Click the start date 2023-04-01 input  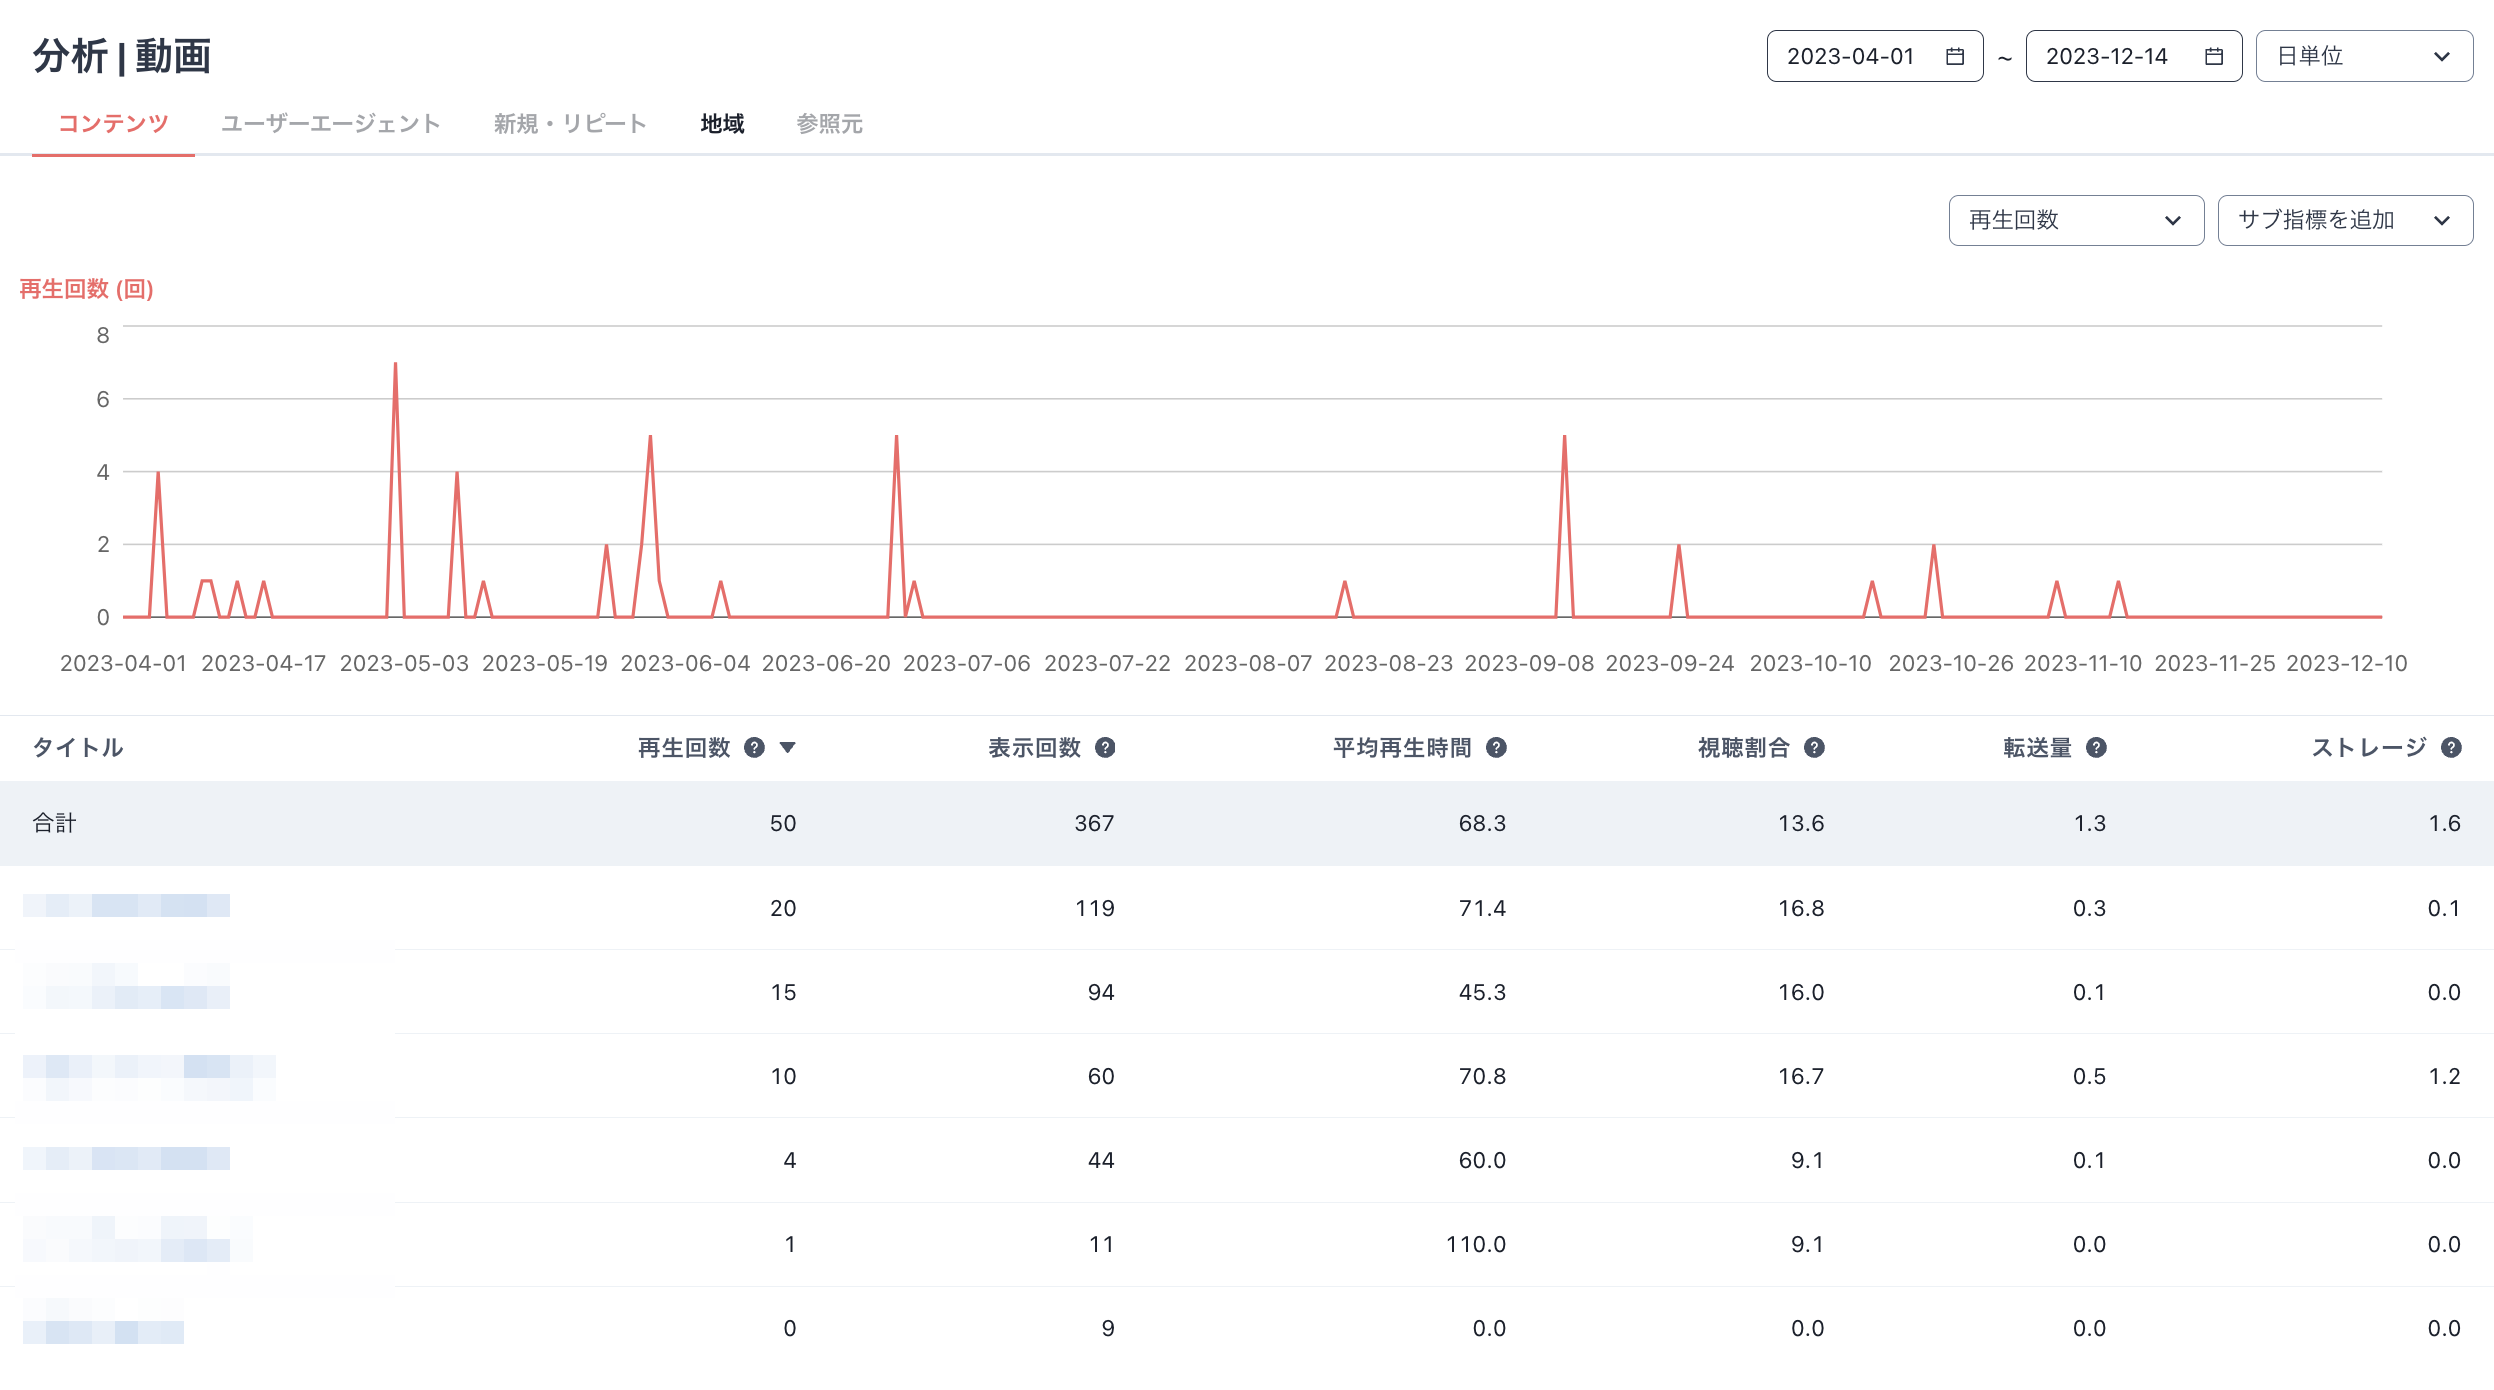[x=1850, y=57]
